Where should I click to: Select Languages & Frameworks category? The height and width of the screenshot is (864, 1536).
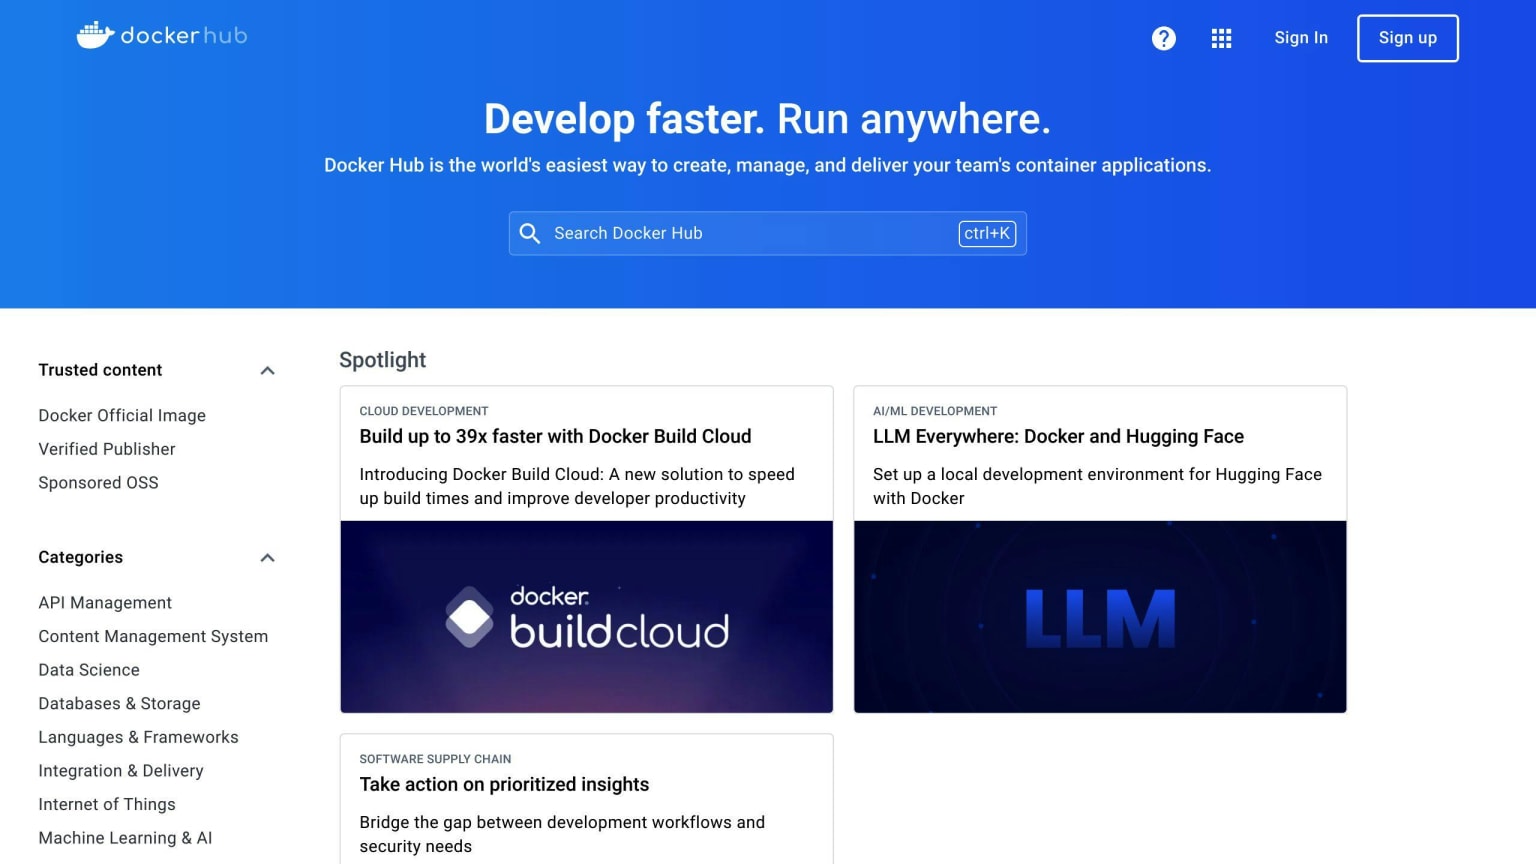coord(138,737)
